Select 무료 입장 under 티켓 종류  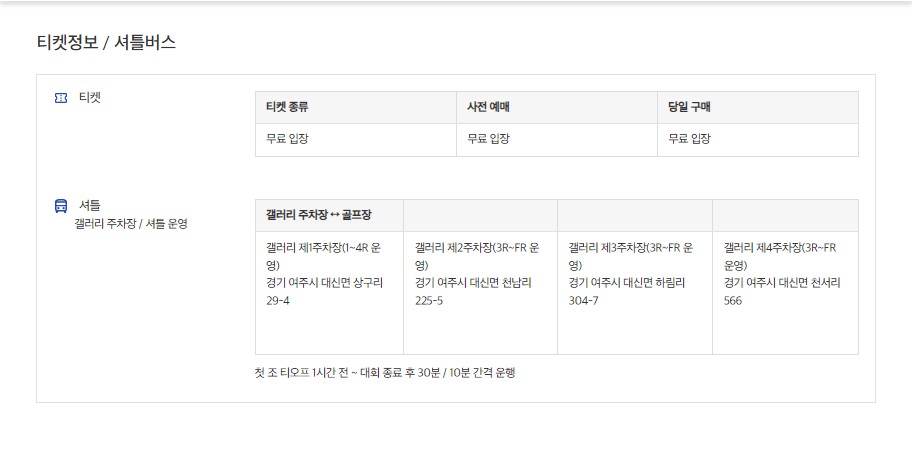287,139
